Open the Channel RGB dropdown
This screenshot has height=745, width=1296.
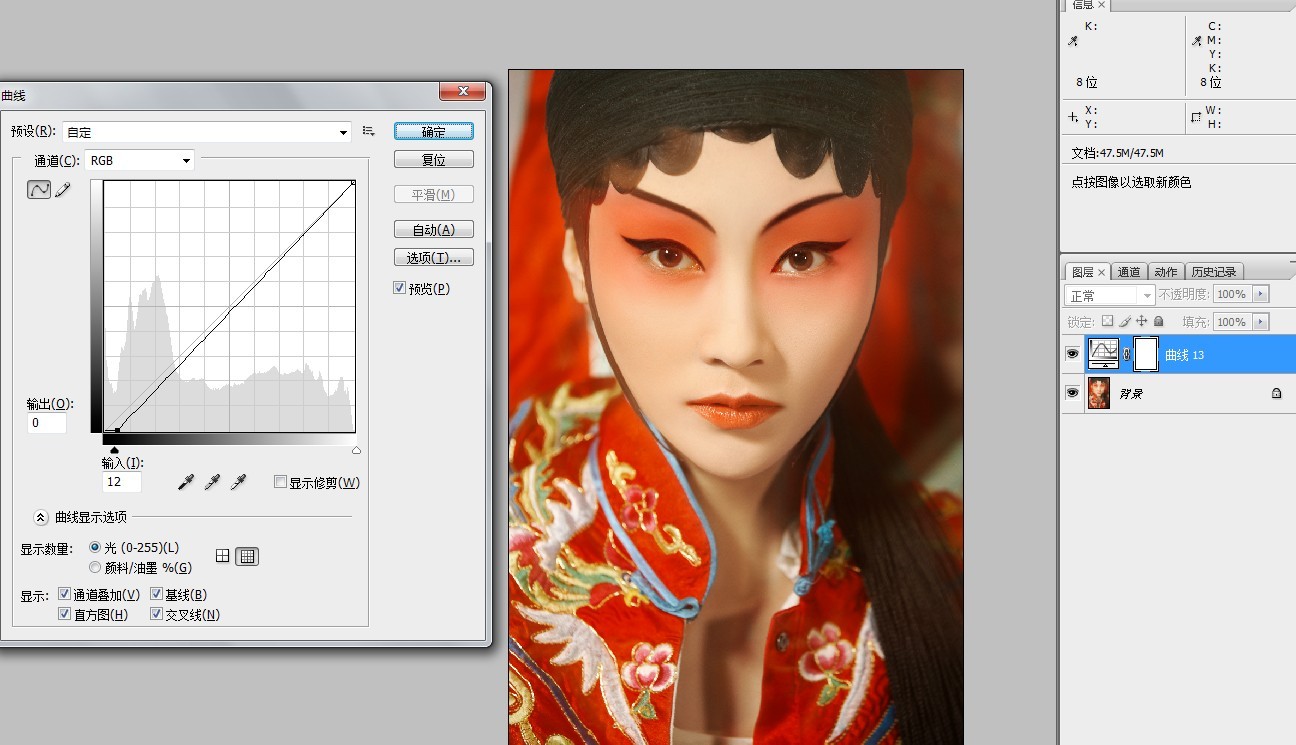(x=140, y=160)
